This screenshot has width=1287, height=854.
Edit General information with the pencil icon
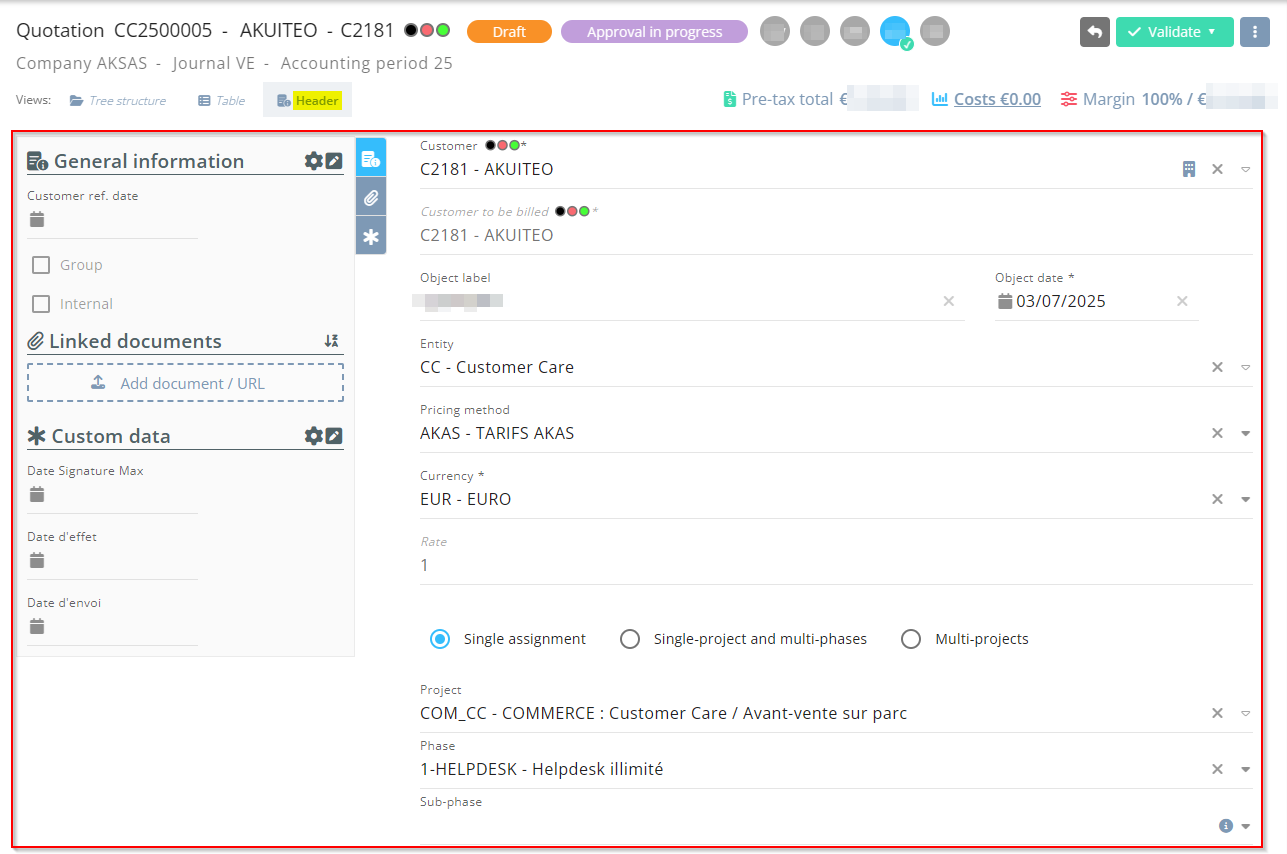[334, 161]
